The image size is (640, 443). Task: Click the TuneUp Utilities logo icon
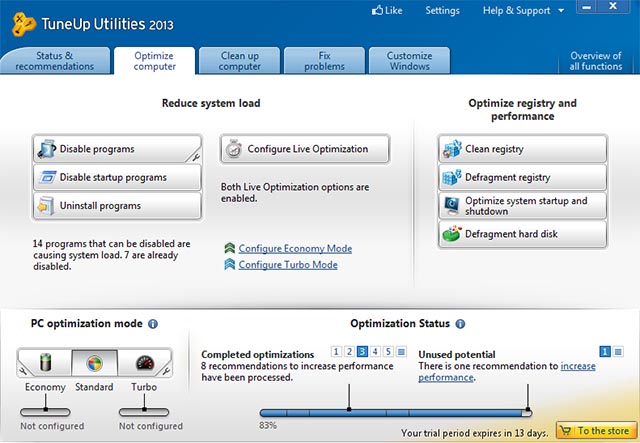pos(24,24)
